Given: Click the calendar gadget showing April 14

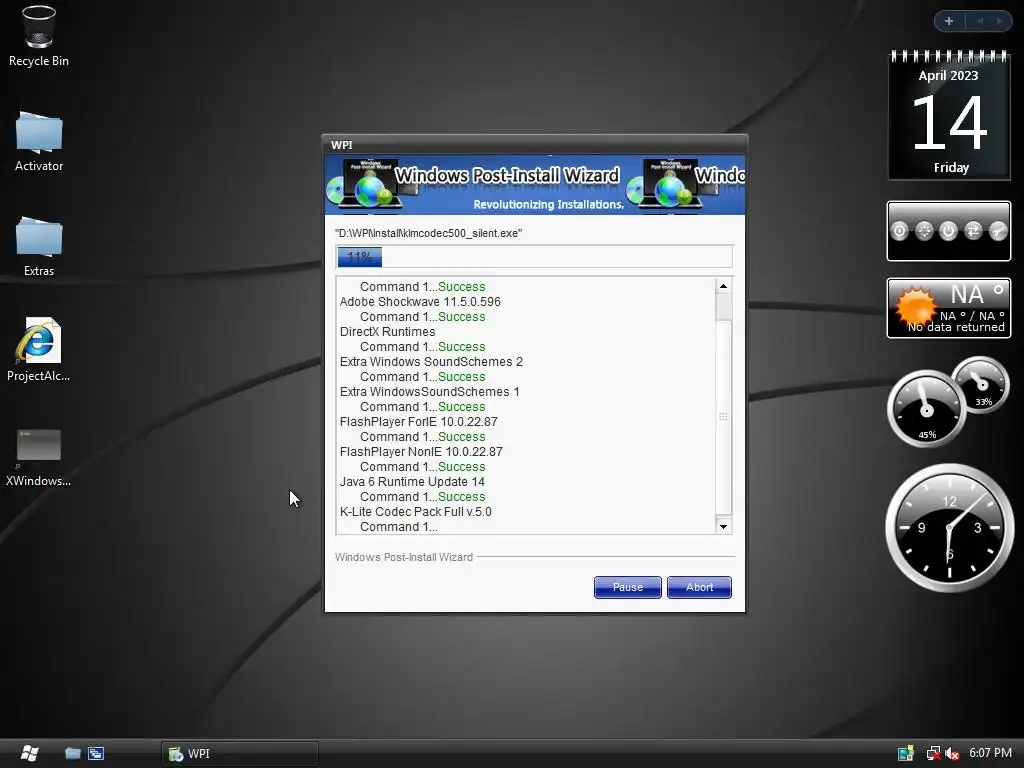Looking at the screenshot, I should 949,116.
